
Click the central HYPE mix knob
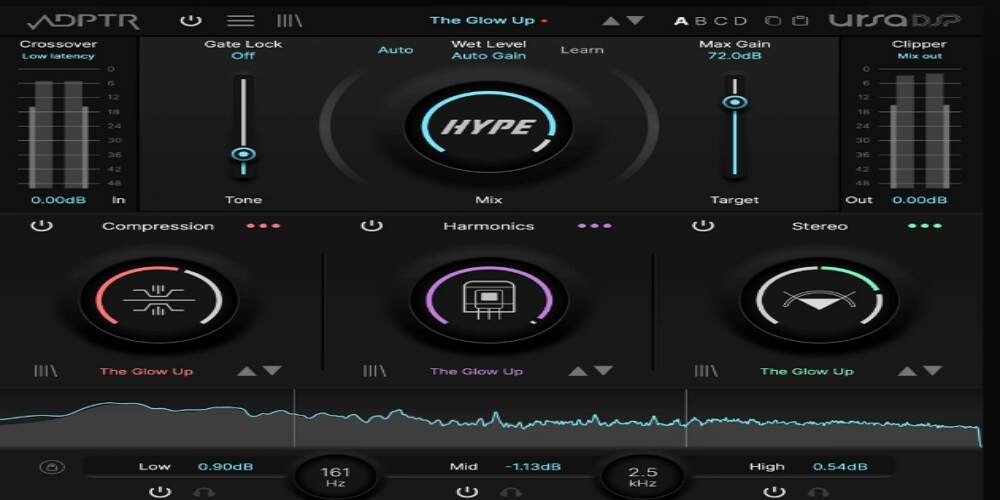coord(488,128)
